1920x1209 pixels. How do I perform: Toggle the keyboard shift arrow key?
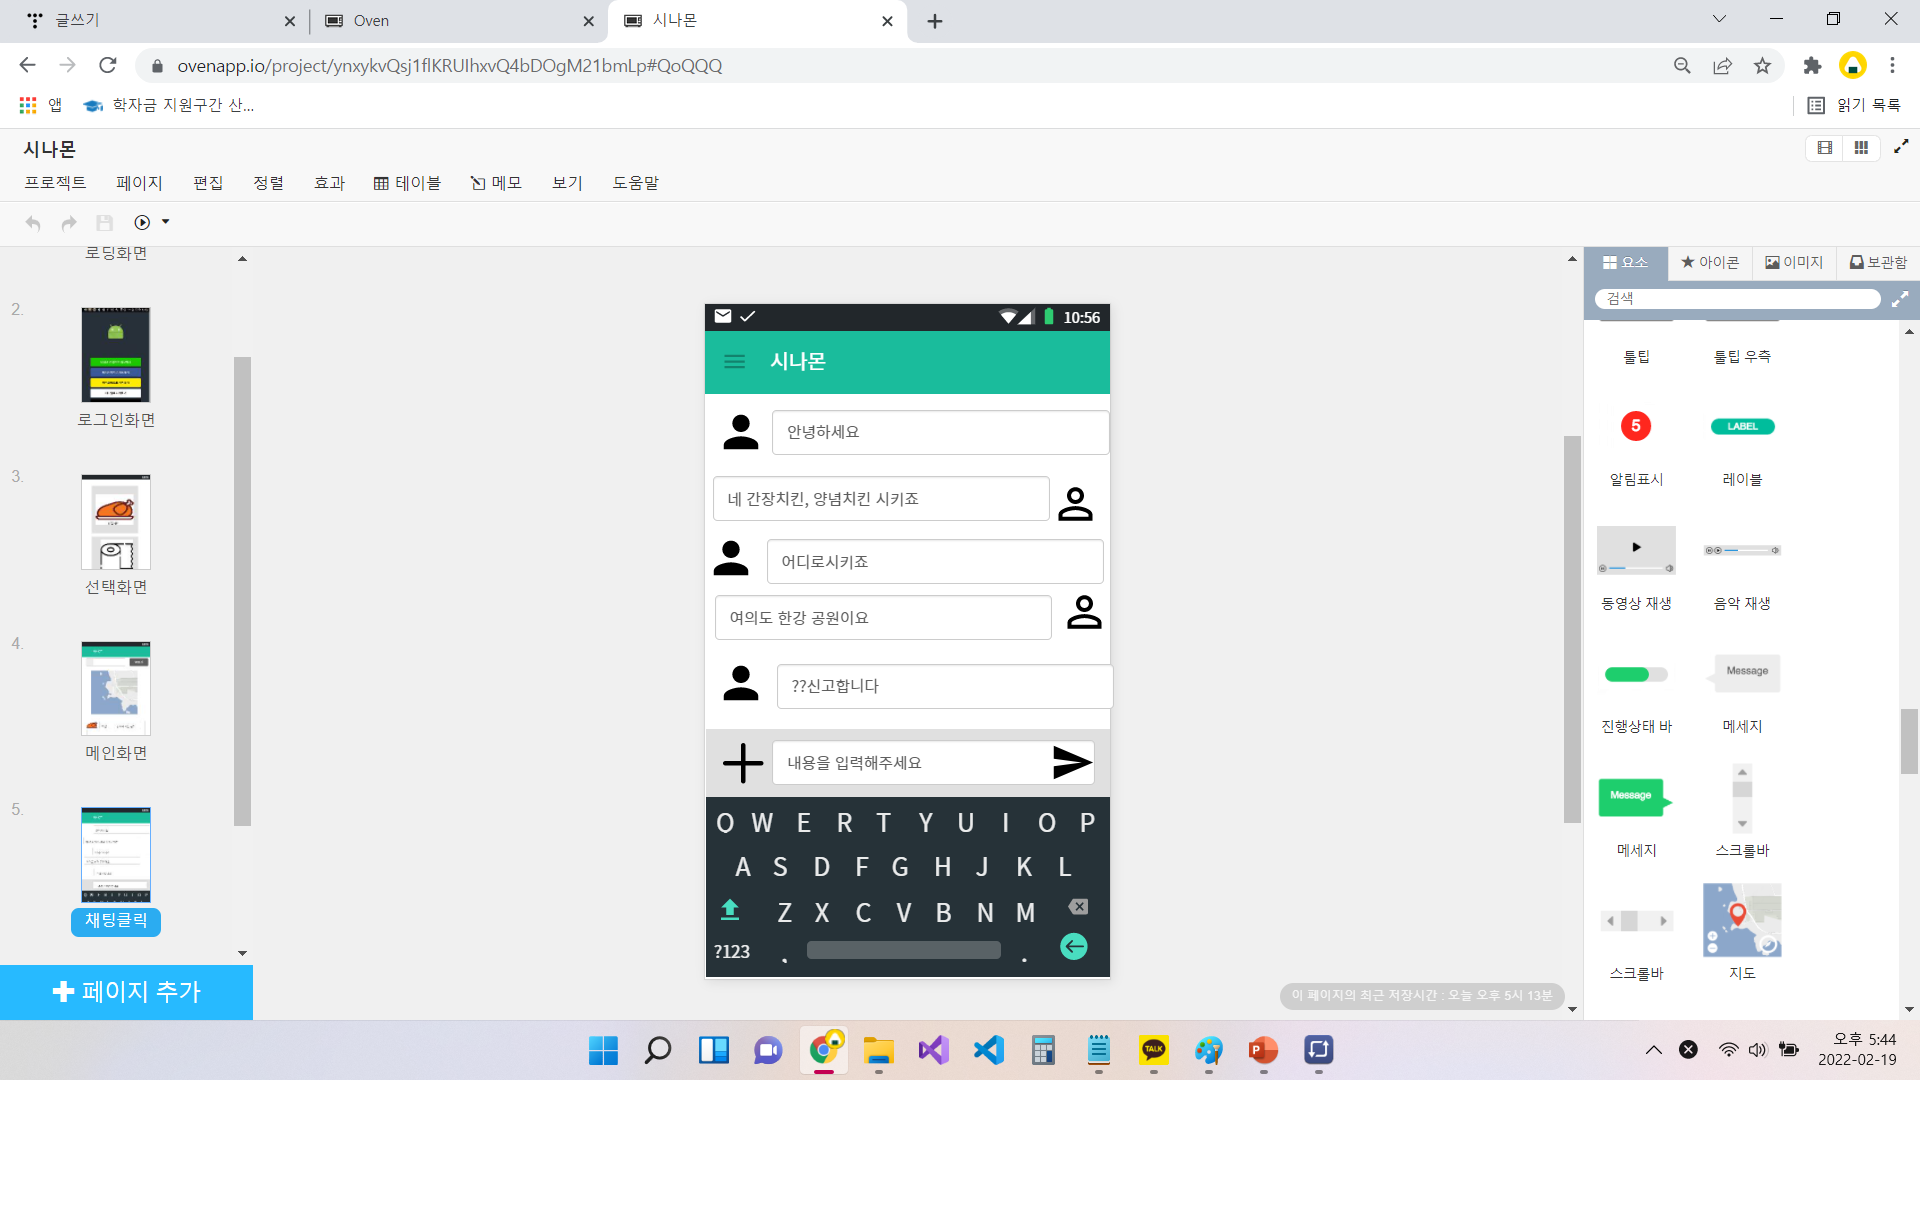730,909
